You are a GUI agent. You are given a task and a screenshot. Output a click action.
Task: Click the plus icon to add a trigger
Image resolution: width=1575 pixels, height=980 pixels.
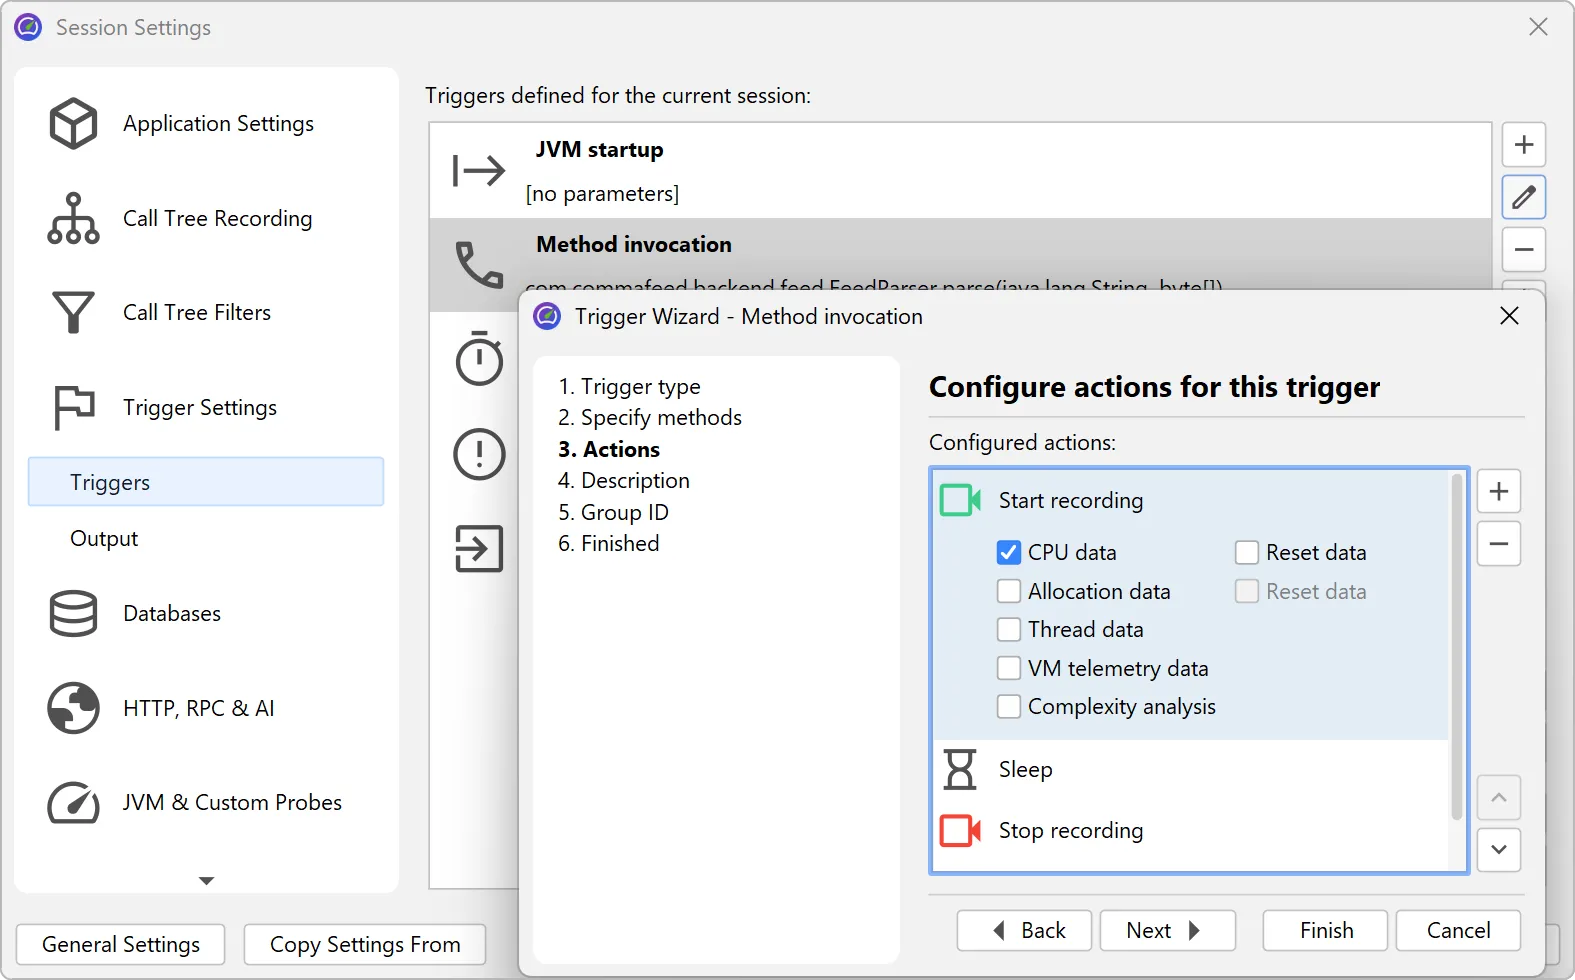click(1523, 145)
